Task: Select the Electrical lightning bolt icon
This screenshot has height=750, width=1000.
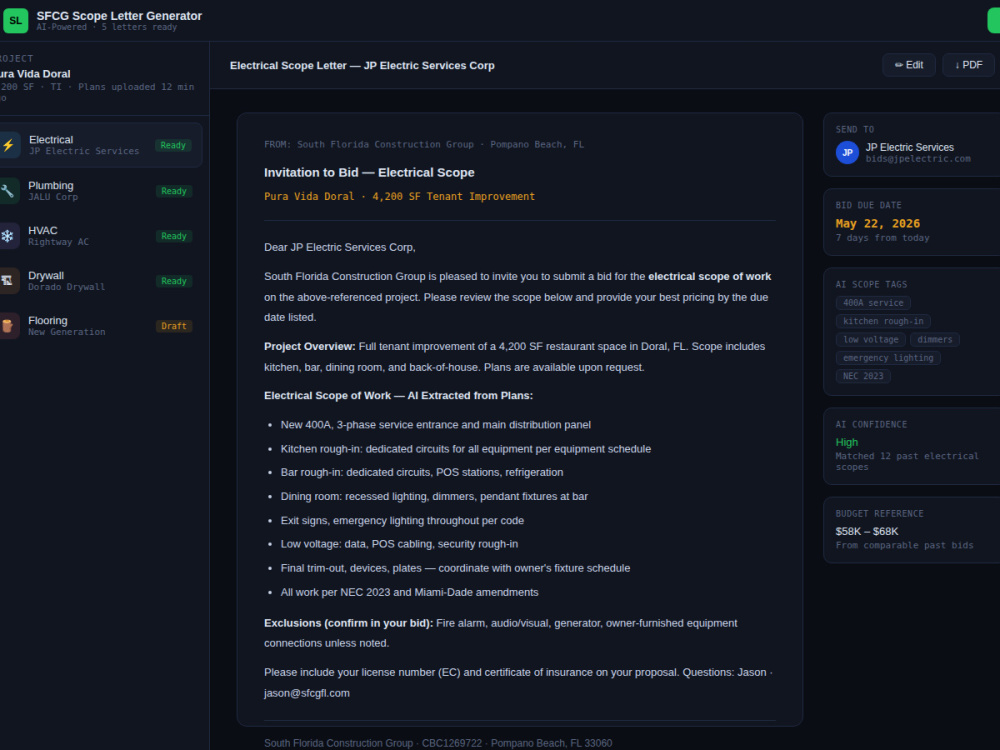Action: coord(8,145)
